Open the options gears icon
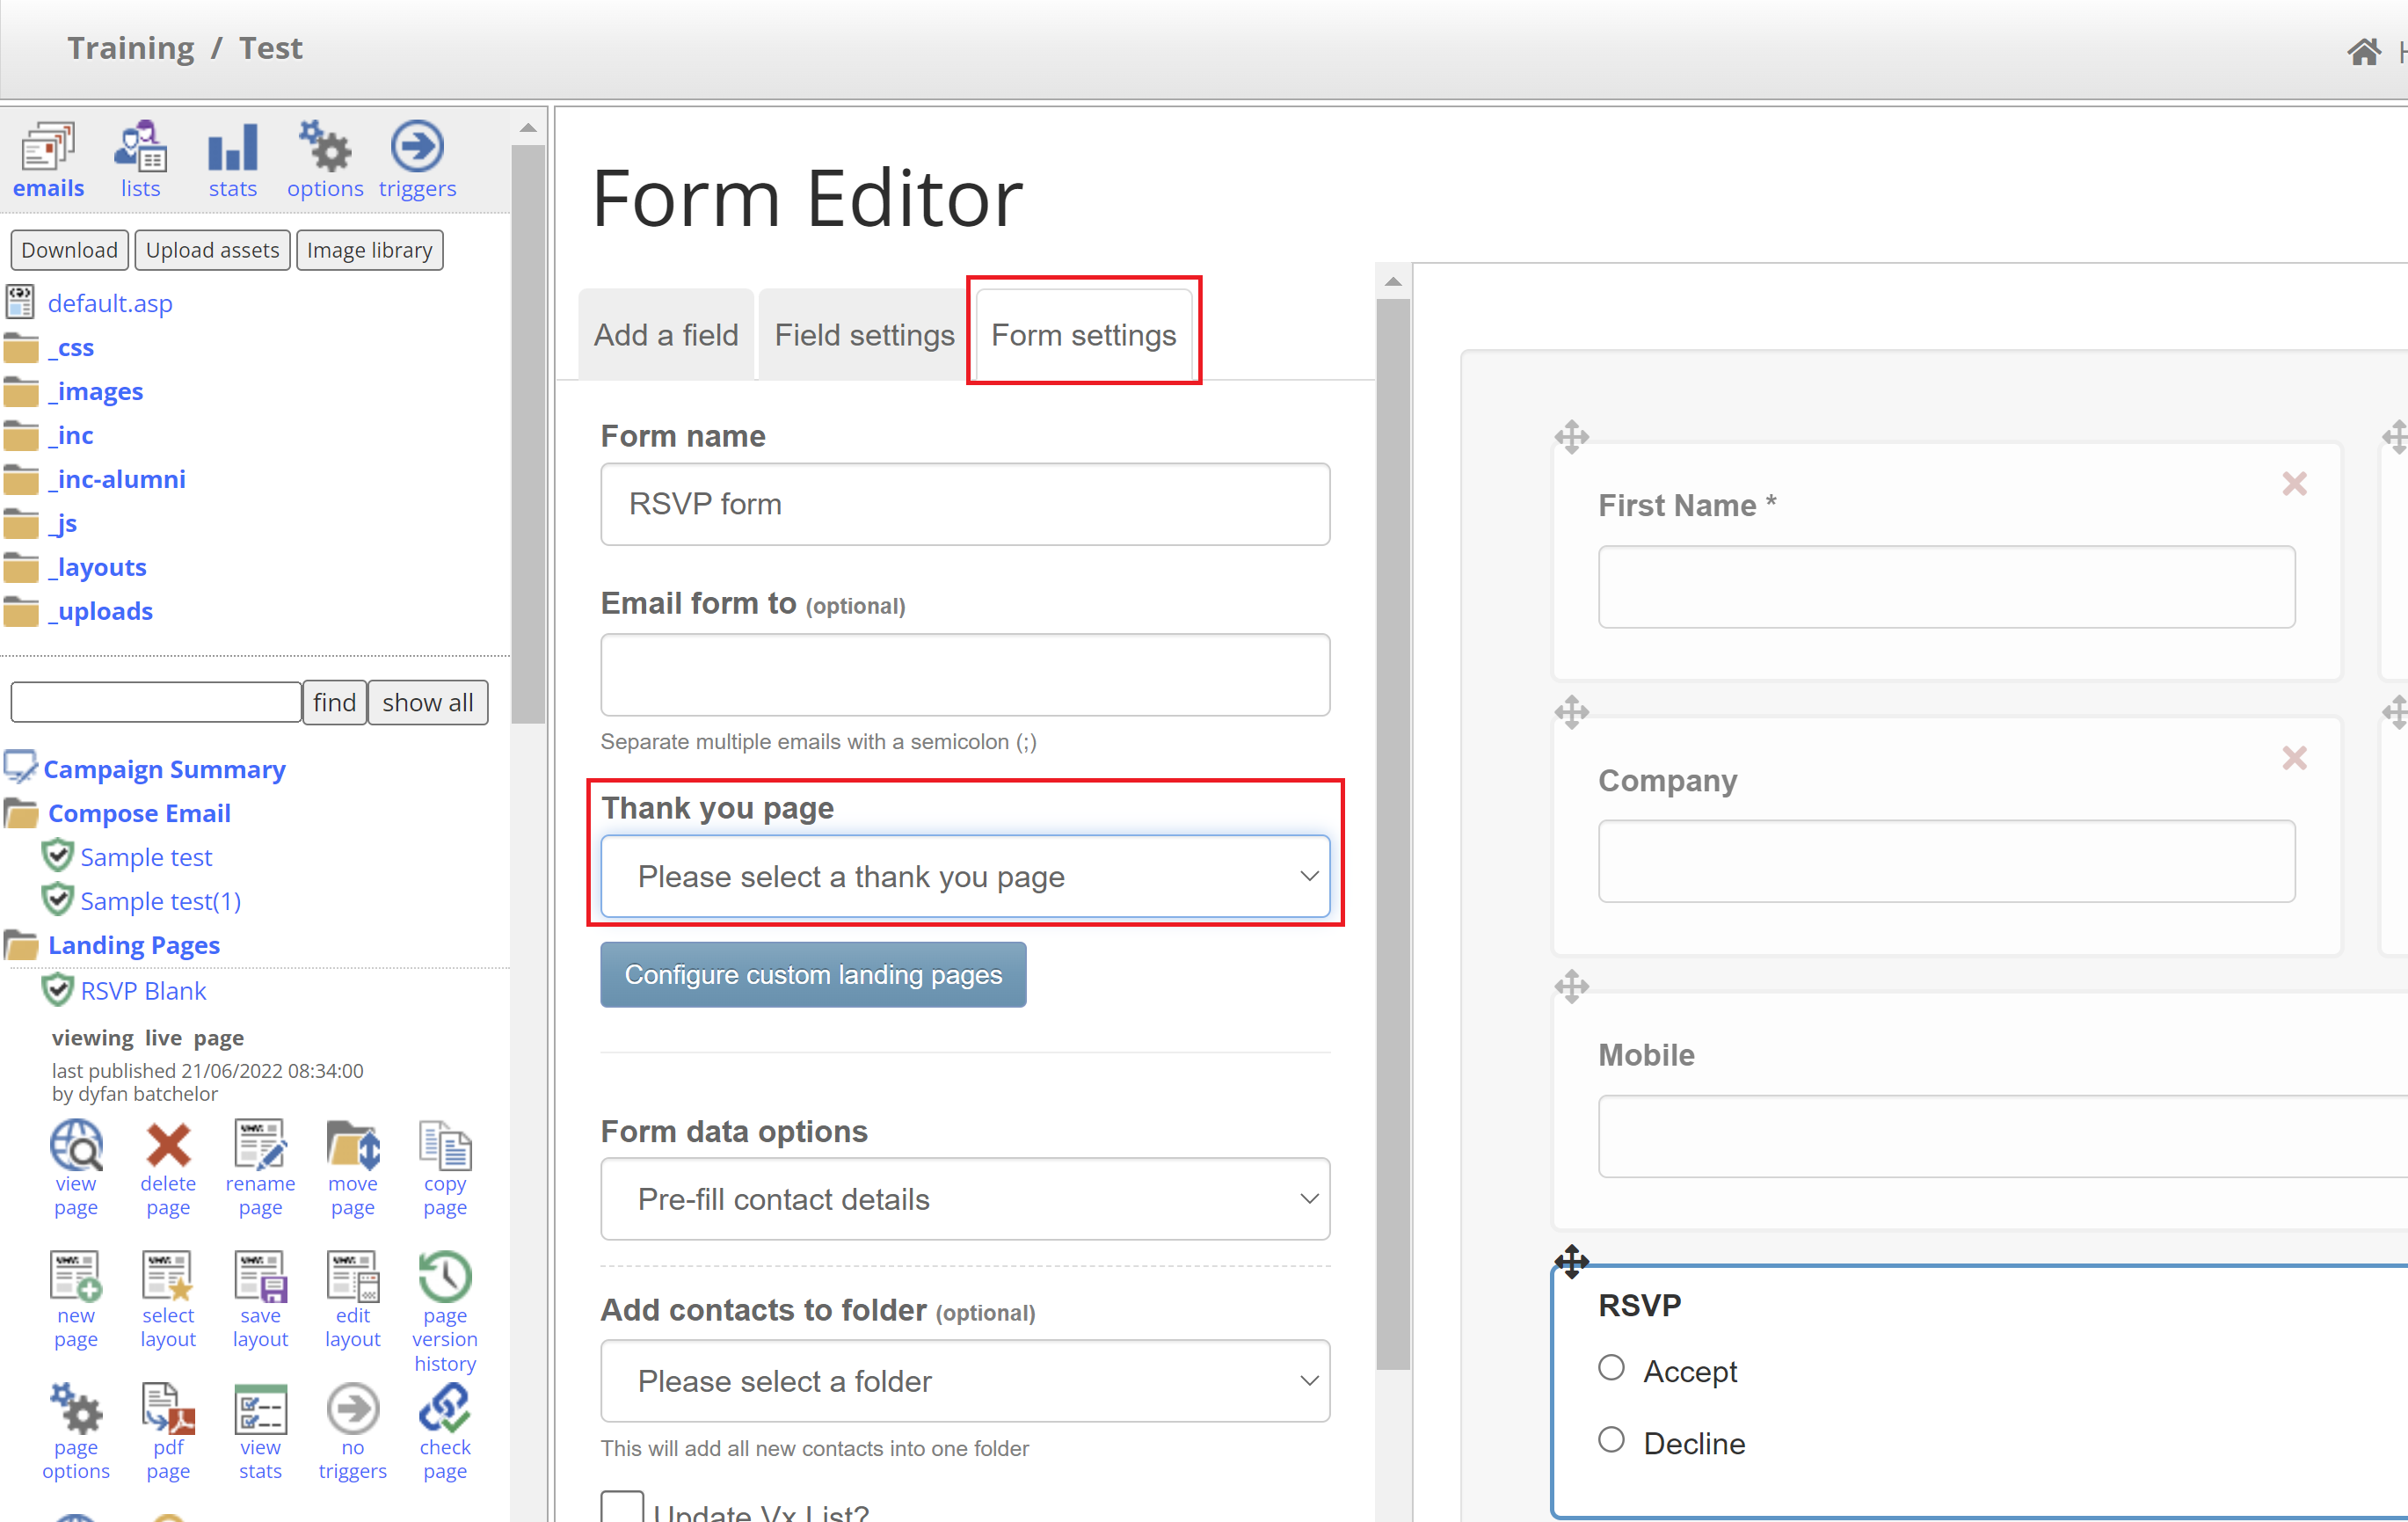This screenshot has width=2408, height=1522. (x=325, y=148)
